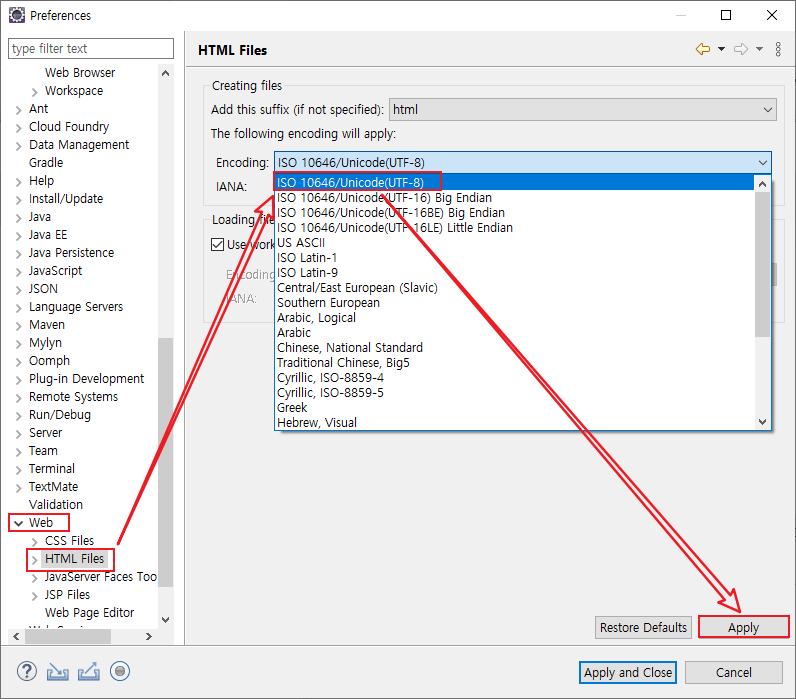Viewport: 796px width, 699px height.
Task: Click Restore Defaults button
Action: [643, 627]
